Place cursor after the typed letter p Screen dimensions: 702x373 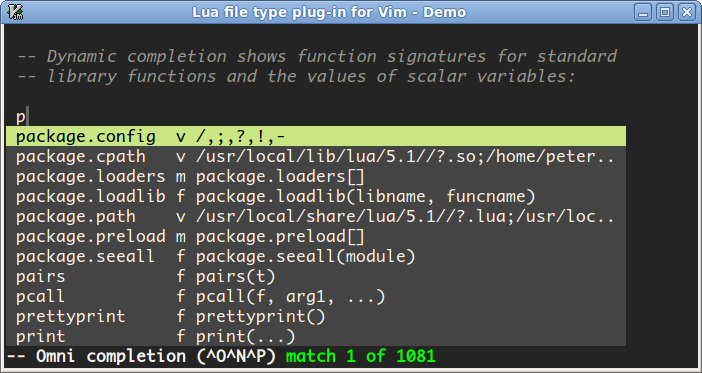(x=27, y=117)
